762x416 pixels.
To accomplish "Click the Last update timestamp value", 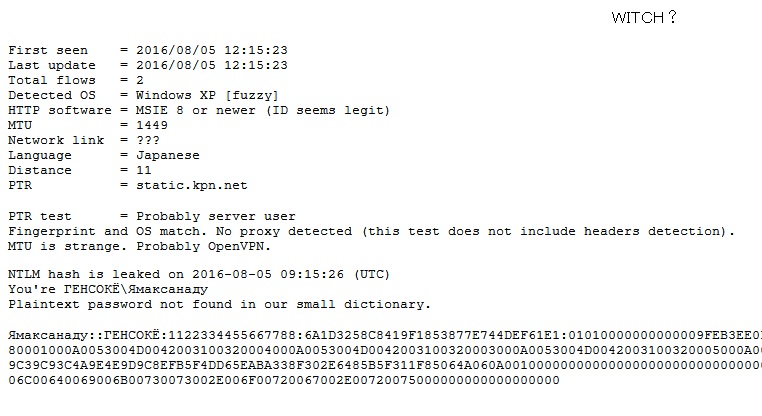I will coord(212,65).
